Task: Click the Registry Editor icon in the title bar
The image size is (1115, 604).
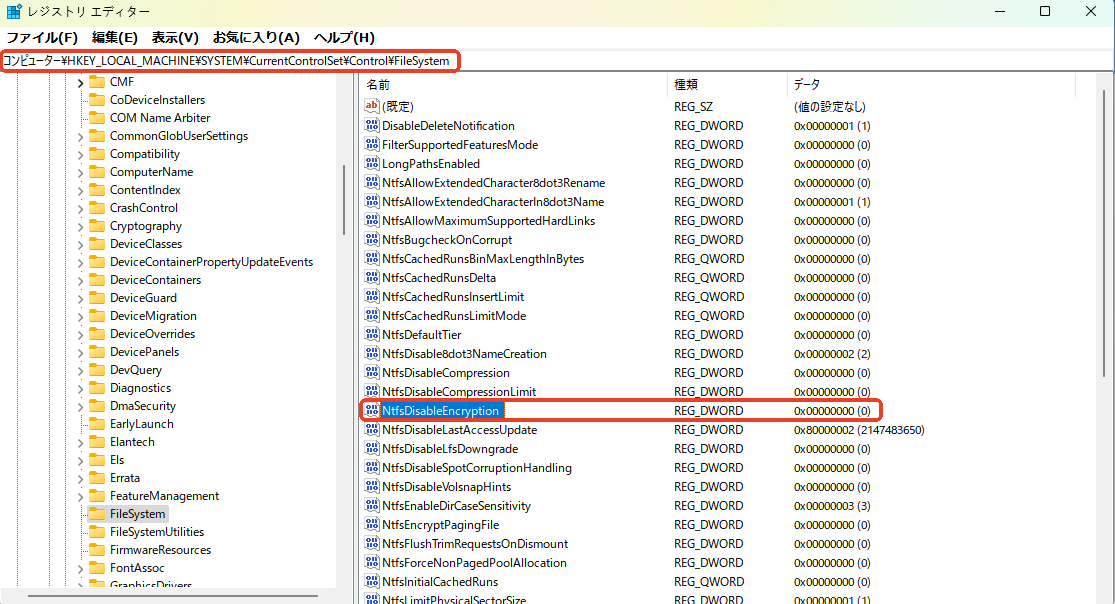Action: (x=14, y=11)
